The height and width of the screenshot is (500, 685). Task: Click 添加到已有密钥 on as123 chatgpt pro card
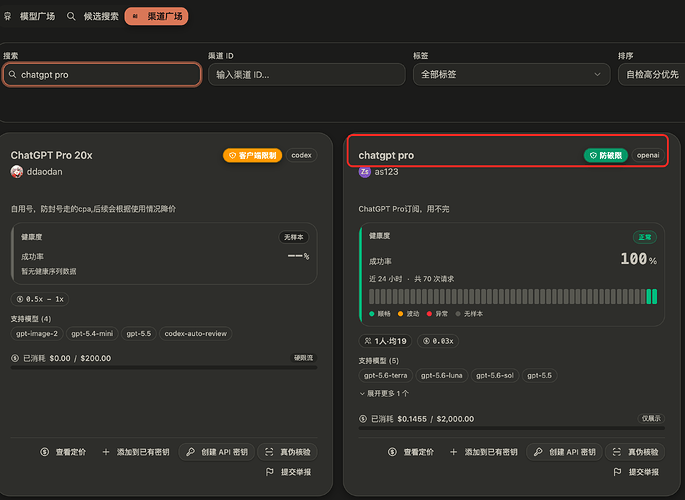click(484, 452)
